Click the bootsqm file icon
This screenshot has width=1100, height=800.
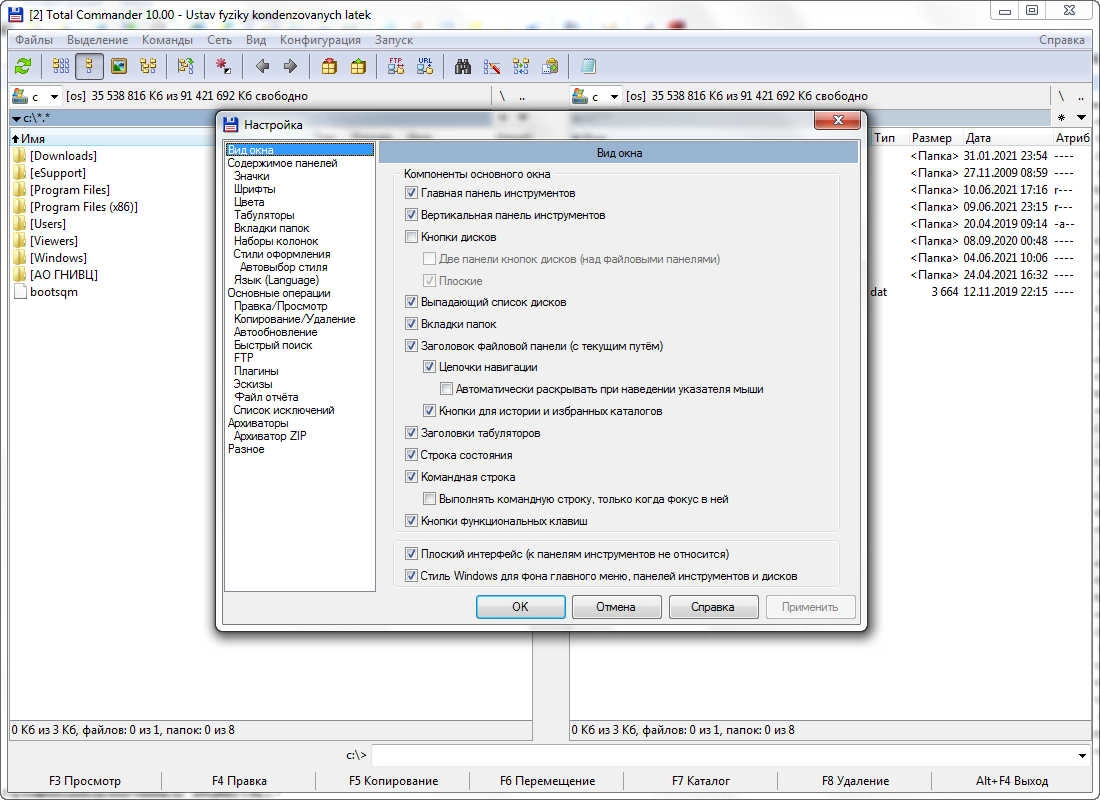[x=20, y=292]
